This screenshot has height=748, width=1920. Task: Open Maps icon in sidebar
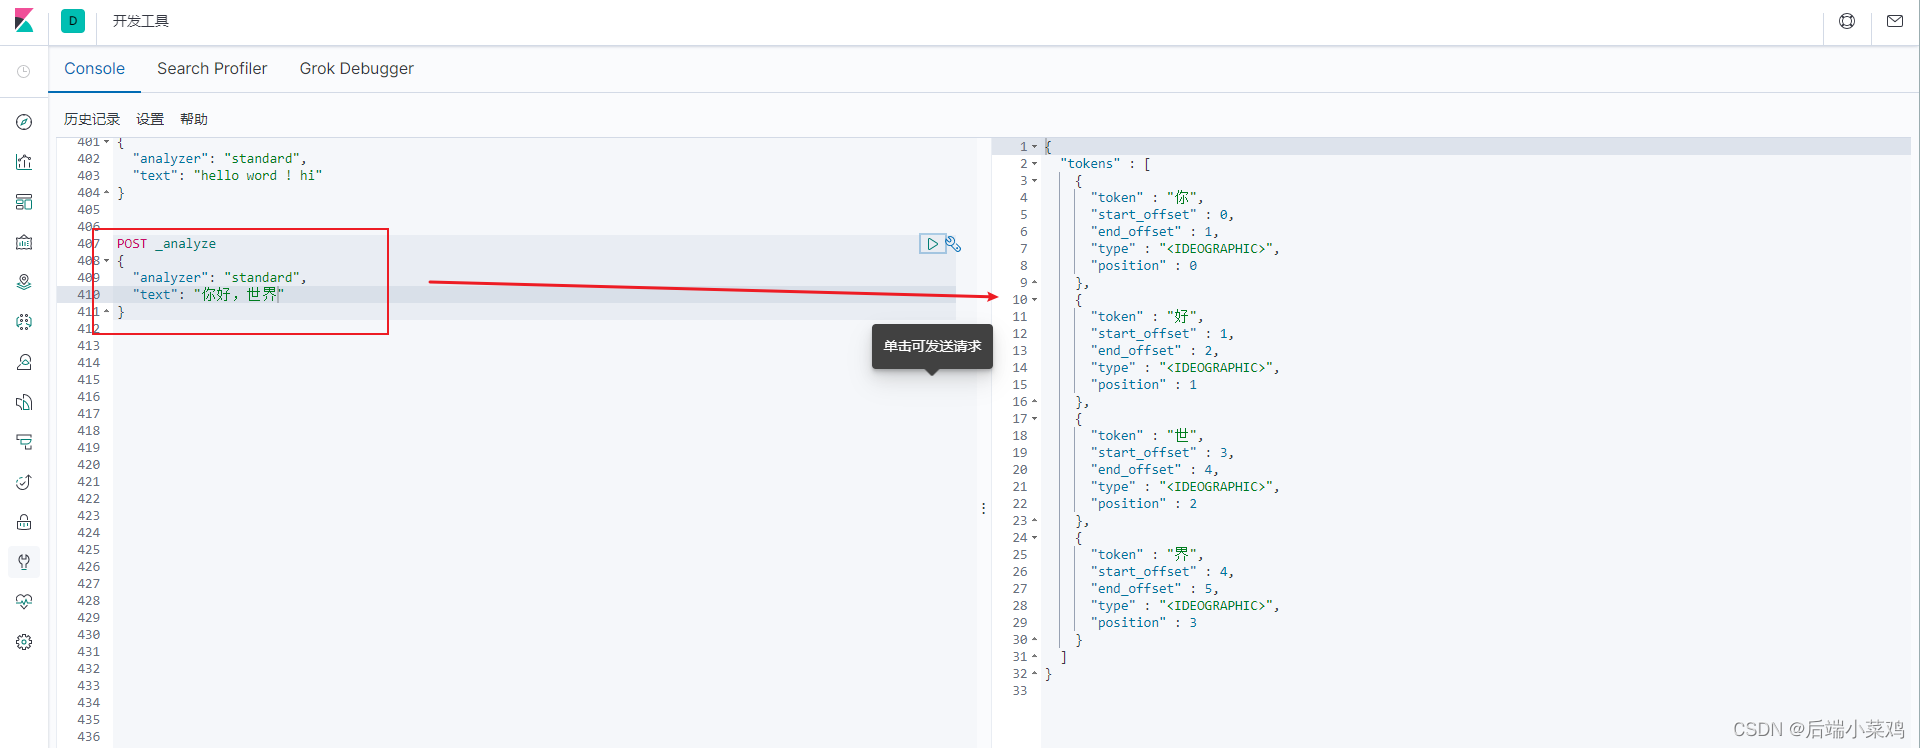[x=24, y=282]
